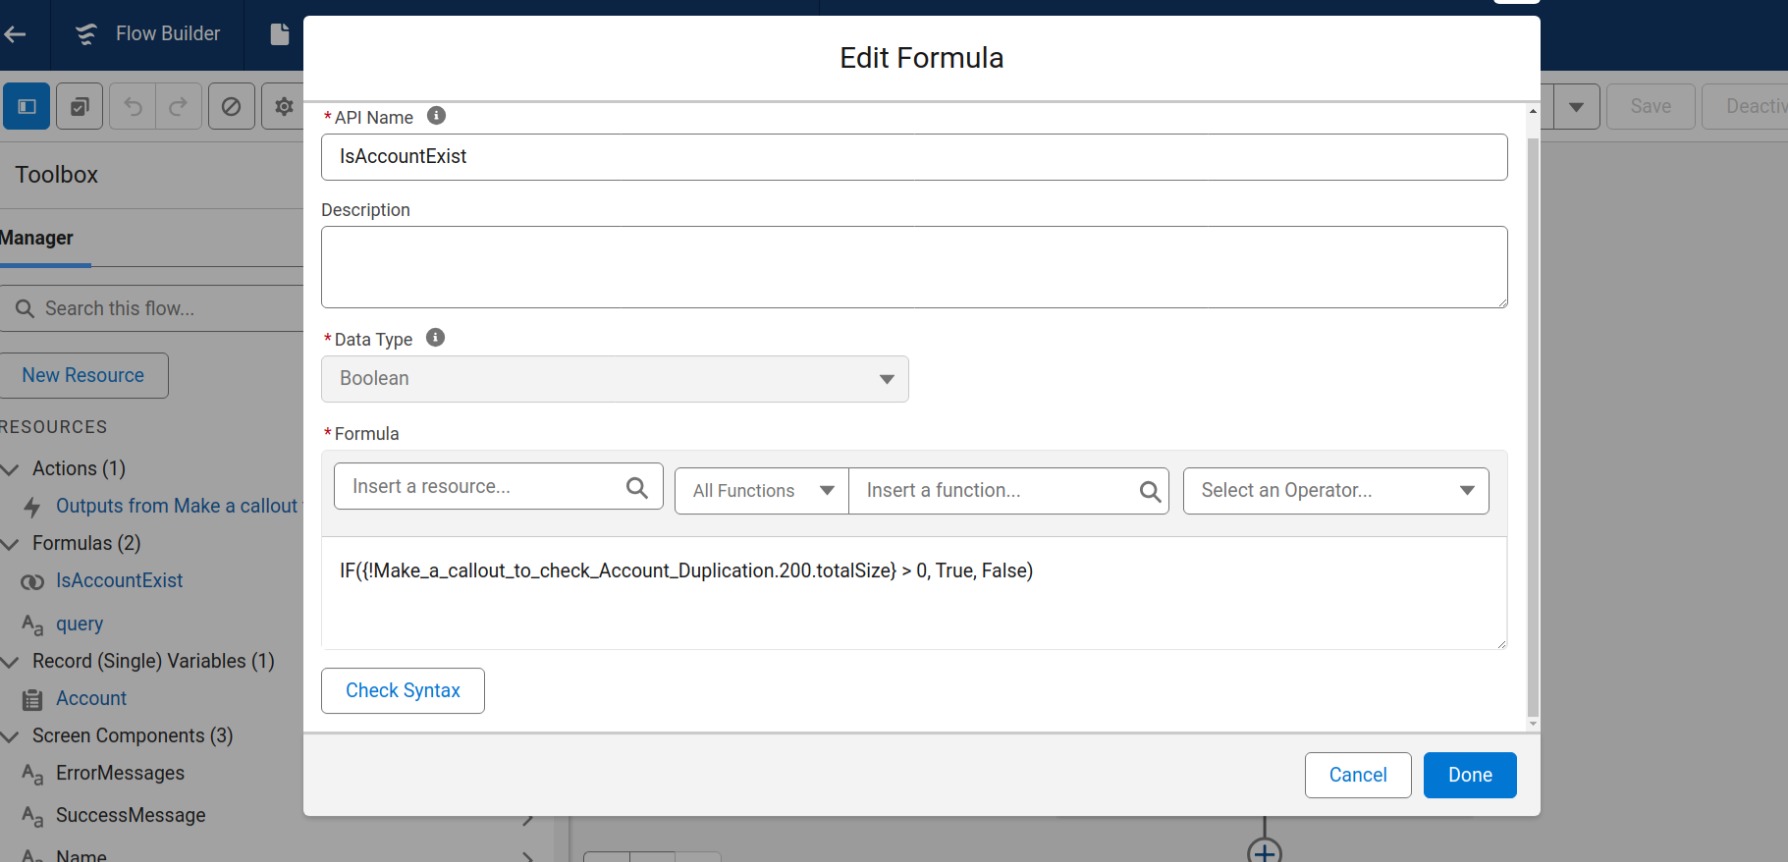Click the back arrow in Flow Builder header
The height and width of the screenshot is (862, 1788).
15,34
